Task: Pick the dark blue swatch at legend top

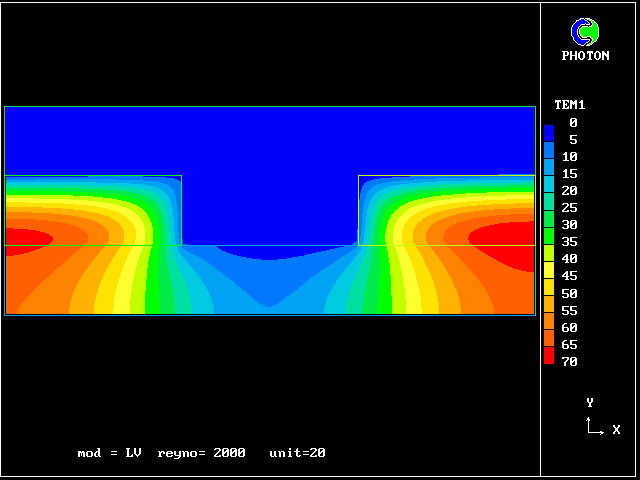Action: (x=549, y=130)
